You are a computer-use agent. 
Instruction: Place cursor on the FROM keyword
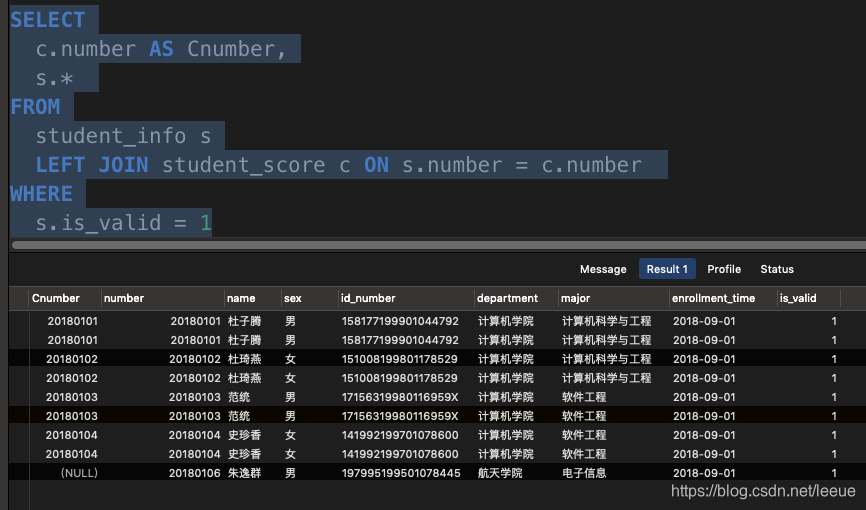pos(35,107)
